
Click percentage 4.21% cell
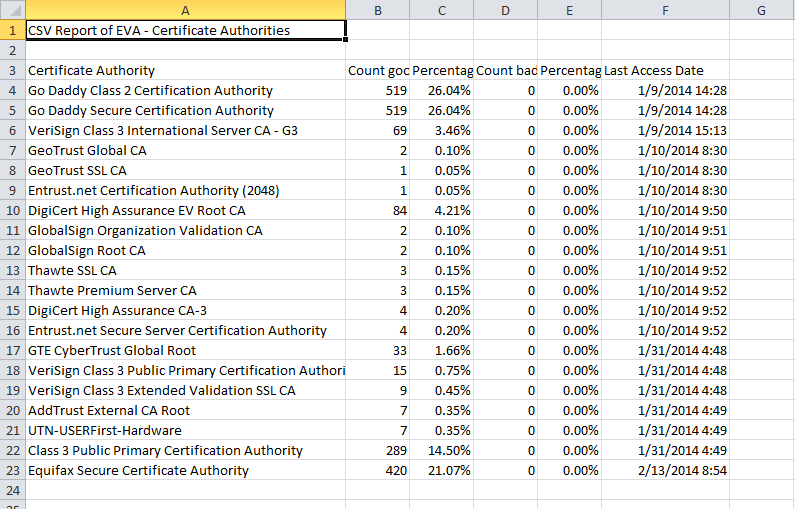[442, 210]
